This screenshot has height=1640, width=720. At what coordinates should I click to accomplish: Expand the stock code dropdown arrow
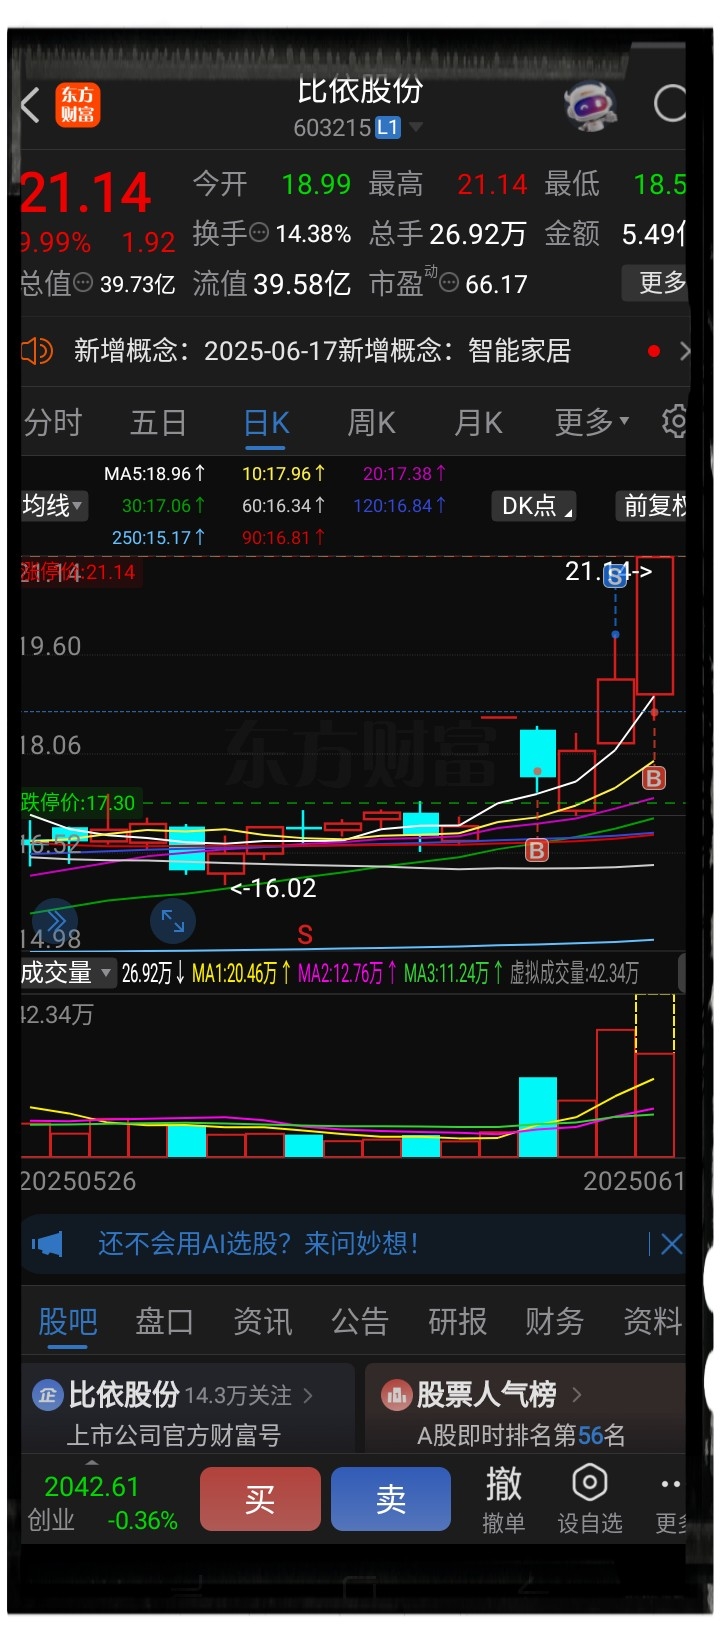click(415, 128)
